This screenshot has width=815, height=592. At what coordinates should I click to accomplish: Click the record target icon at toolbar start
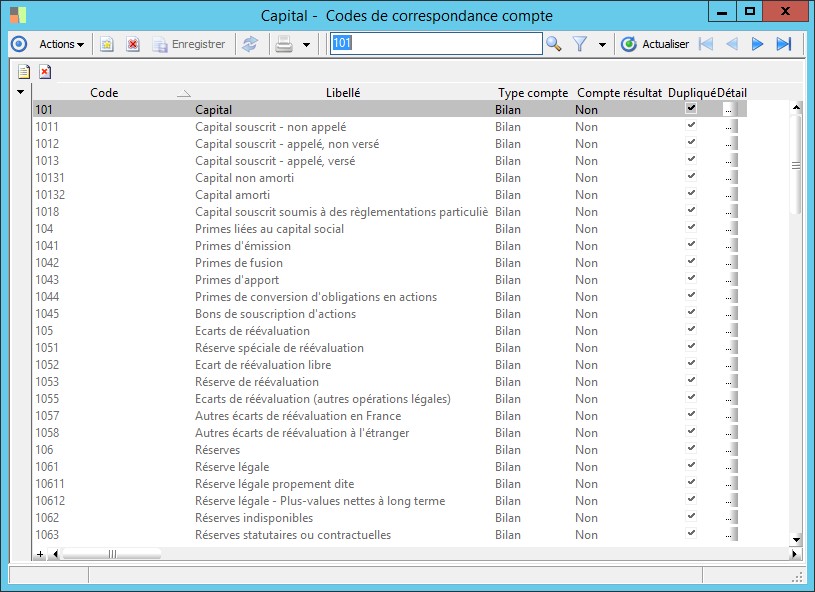click(17, 44)
